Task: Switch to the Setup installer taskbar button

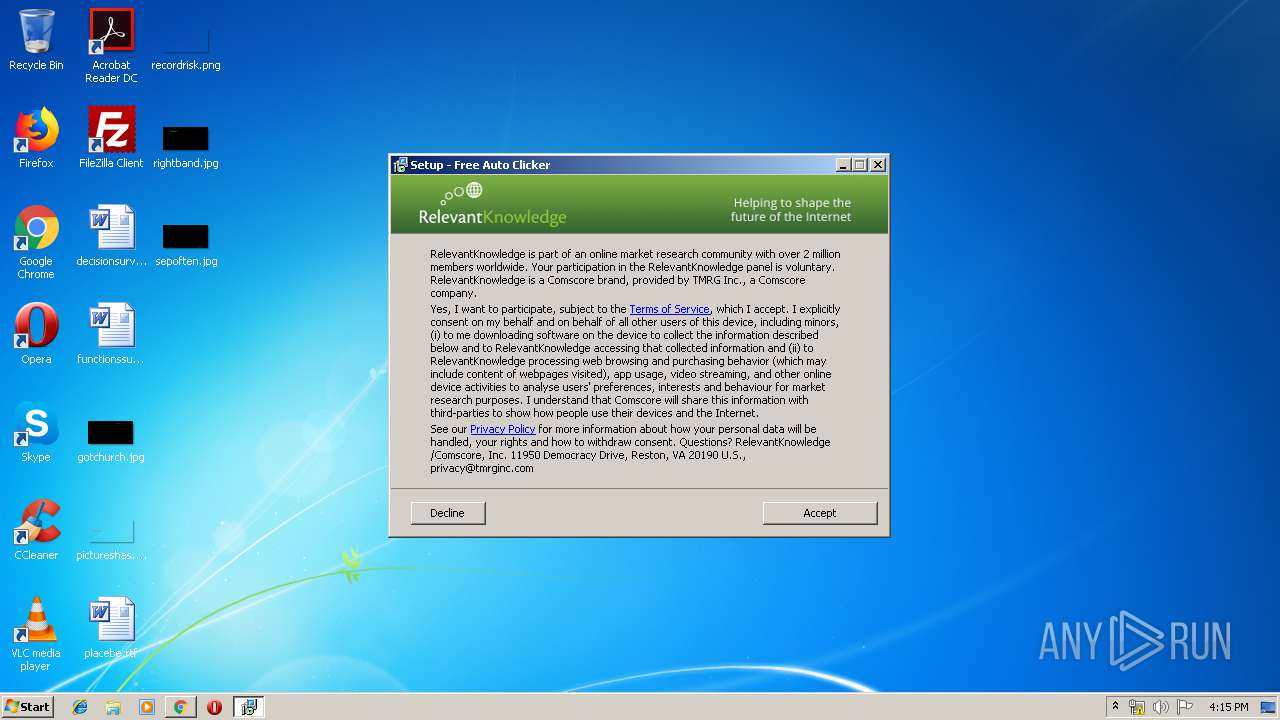Action: (248, 707)
